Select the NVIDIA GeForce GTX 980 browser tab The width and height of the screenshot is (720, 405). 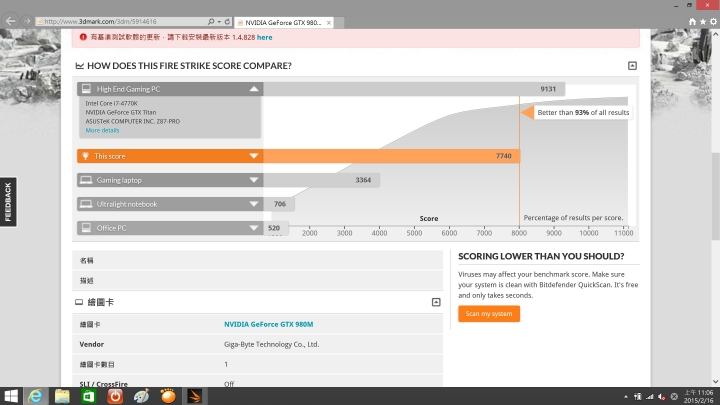coord(284,22)
